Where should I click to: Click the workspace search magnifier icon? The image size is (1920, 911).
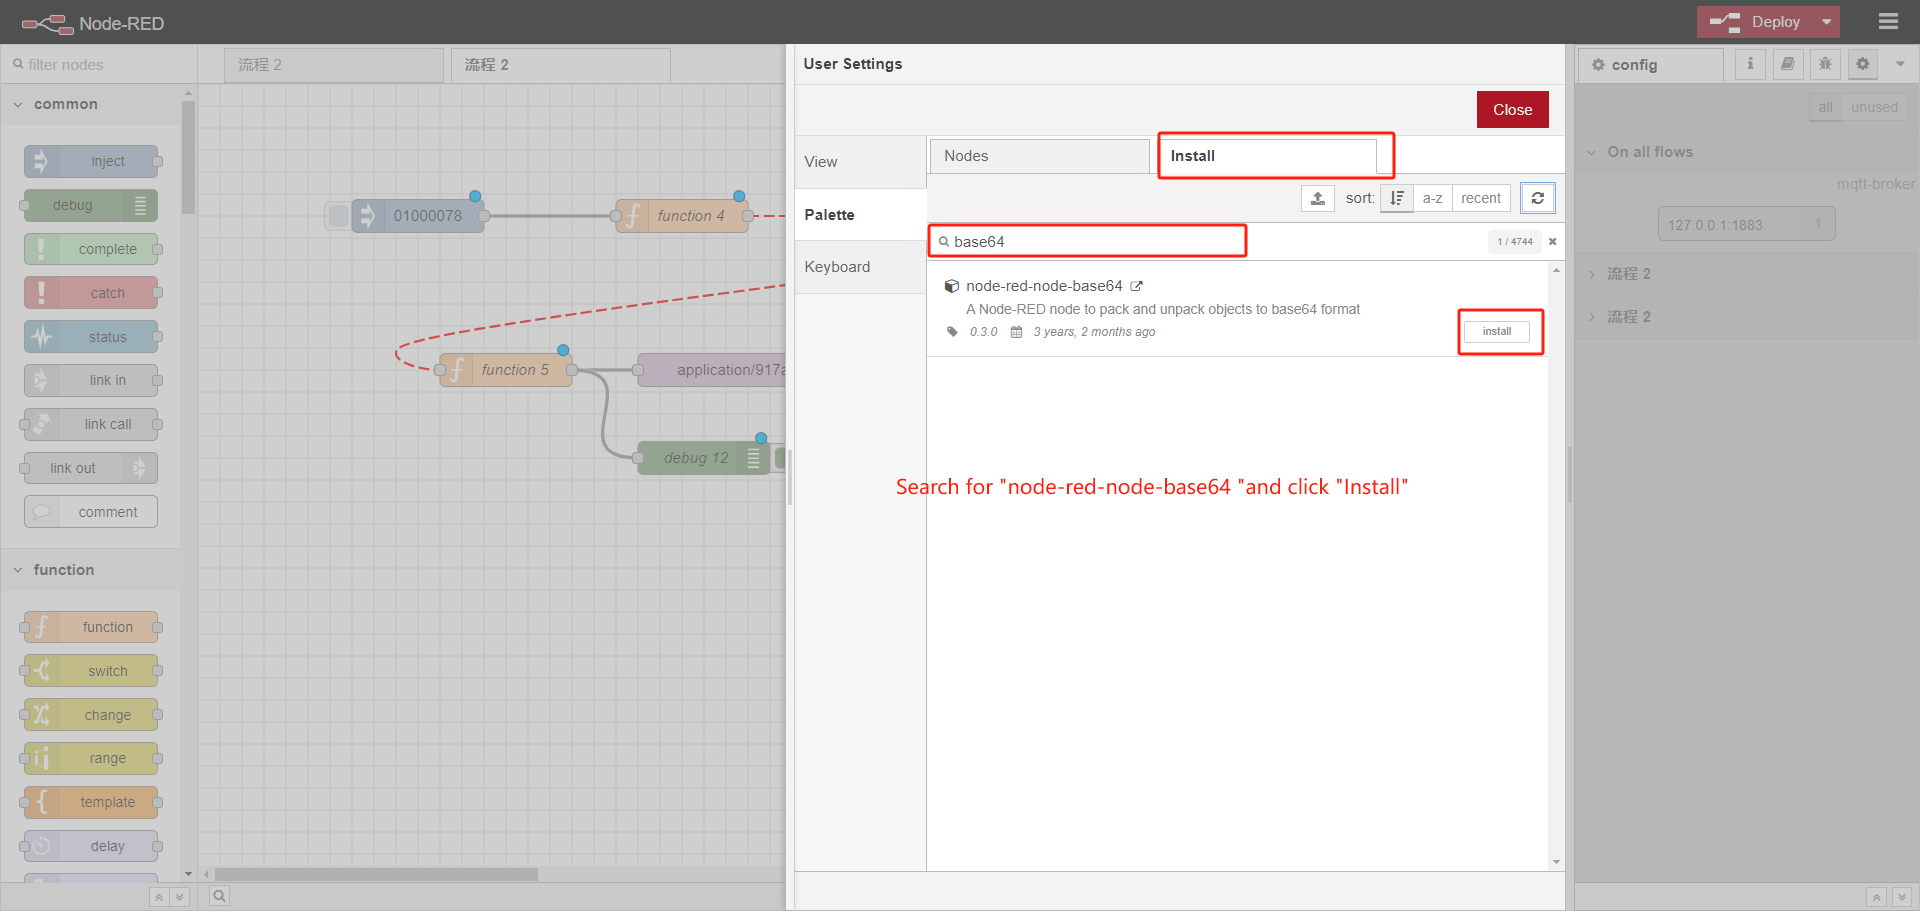(x=219, y=896)
